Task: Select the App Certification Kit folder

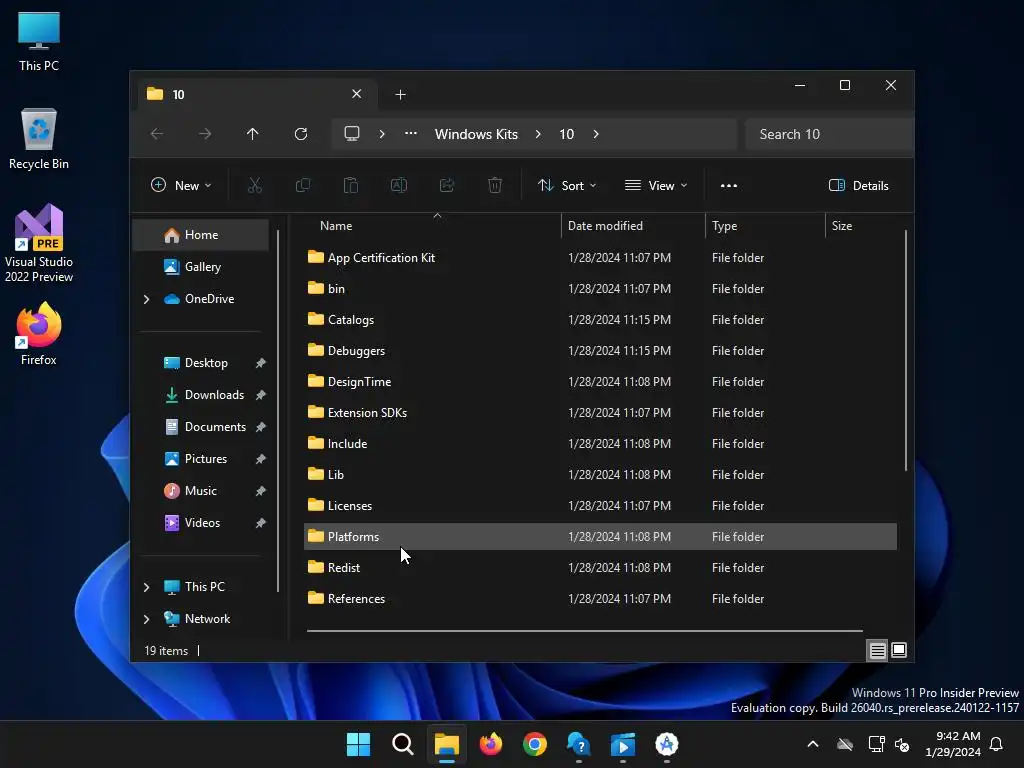Action: 600,258
